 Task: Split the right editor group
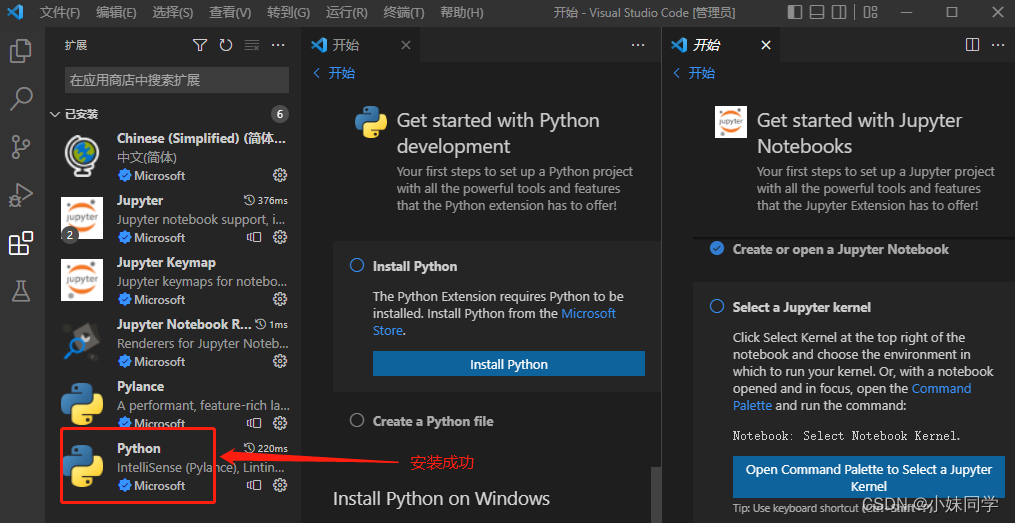pos(972,45)
